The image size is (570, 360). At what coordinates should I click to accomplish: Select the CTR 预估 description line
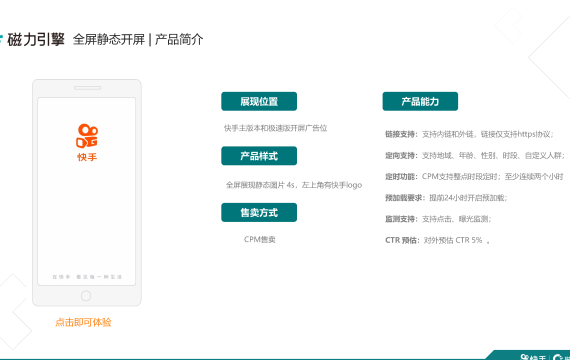(x=437, y=240)
